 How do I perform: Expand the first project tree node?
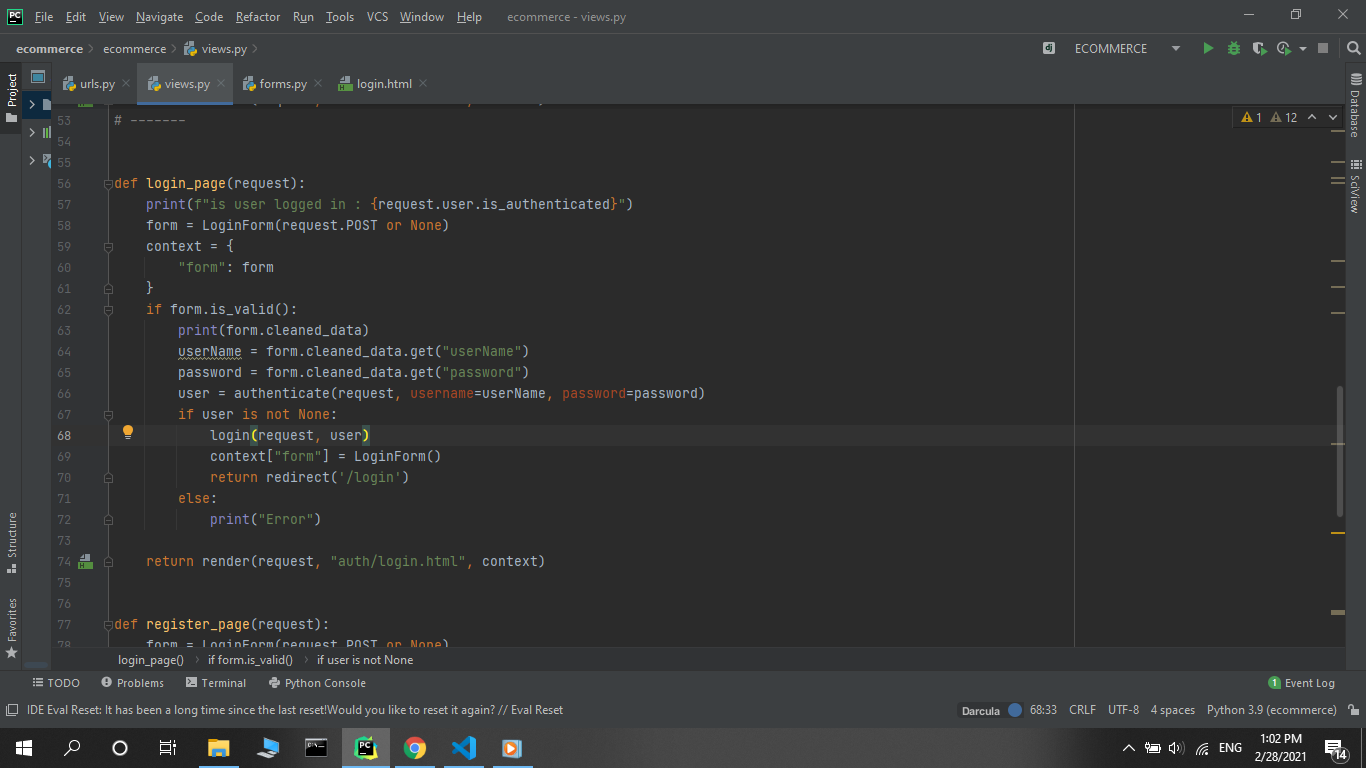(32, 105)
